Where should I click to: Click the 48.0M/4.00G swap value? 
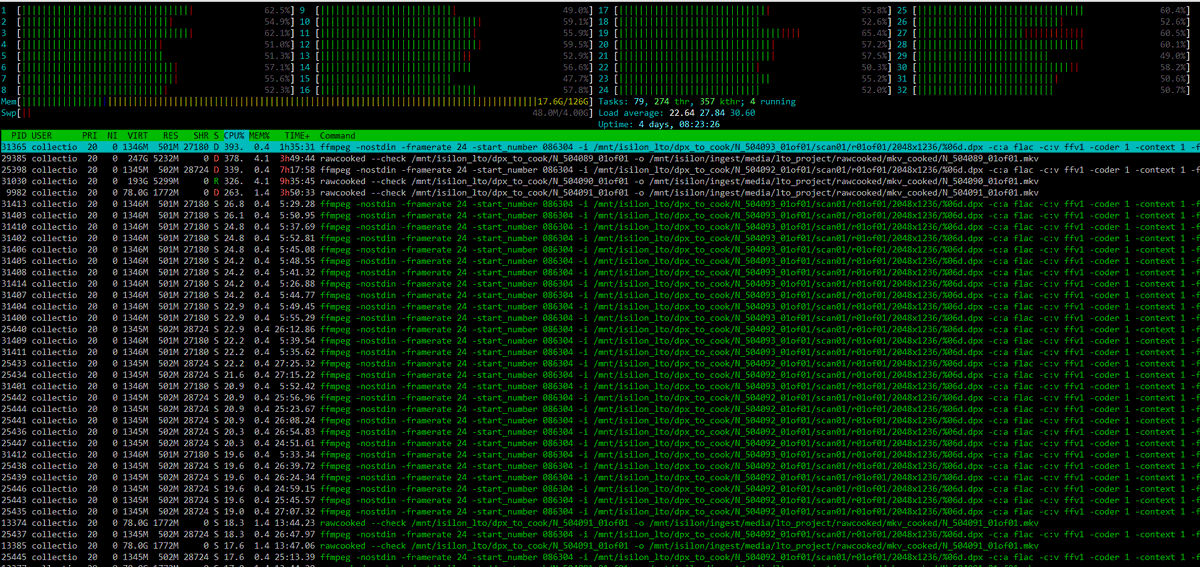click(560, 113)
